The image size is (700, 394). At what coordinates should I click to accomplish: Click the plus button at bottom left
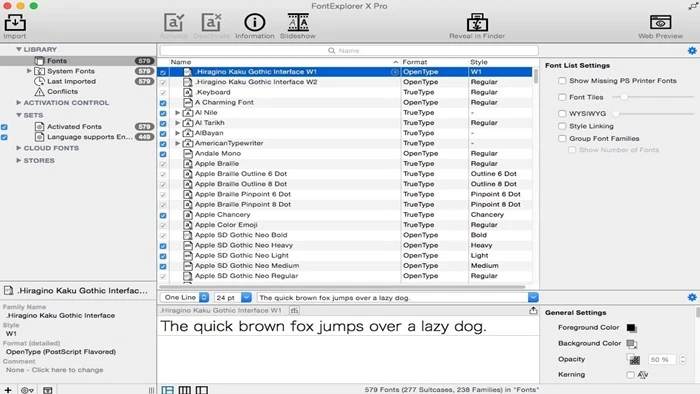tap(8, 390)
